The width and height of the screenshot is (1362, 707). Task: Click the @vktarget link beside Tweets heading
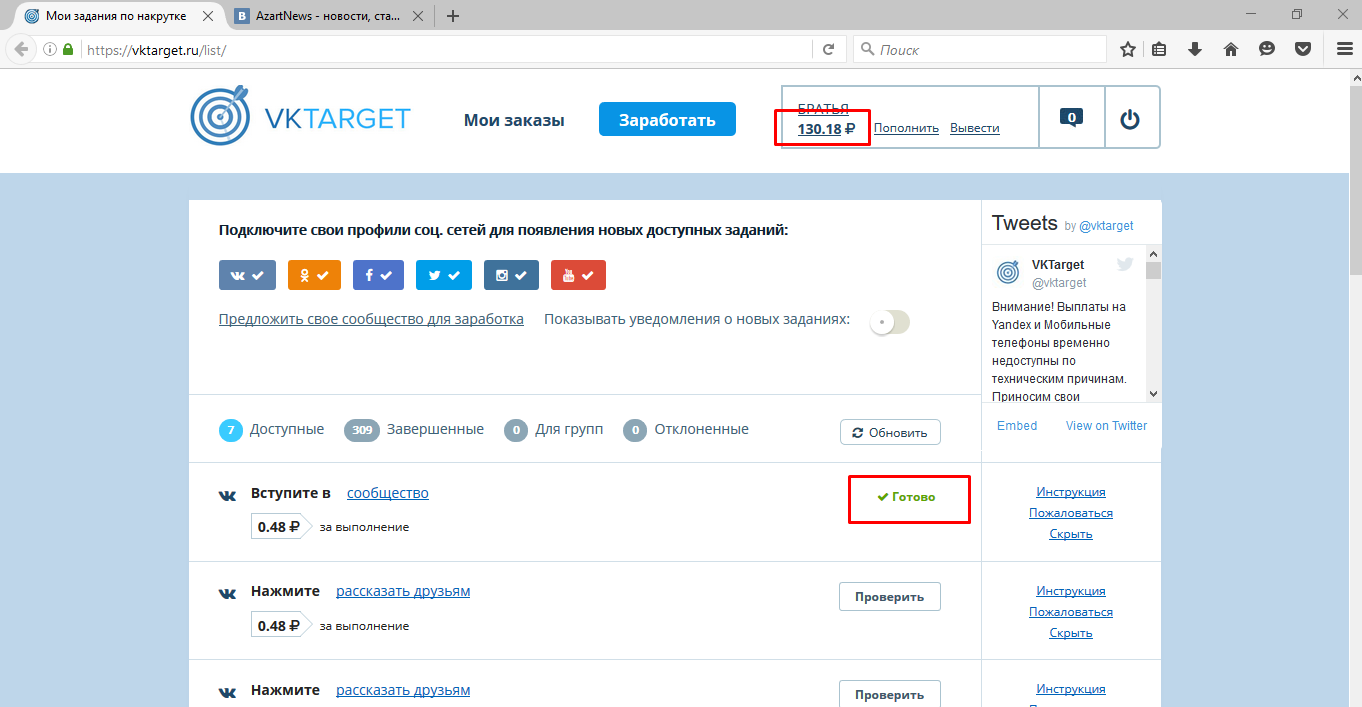[1106, 226]
